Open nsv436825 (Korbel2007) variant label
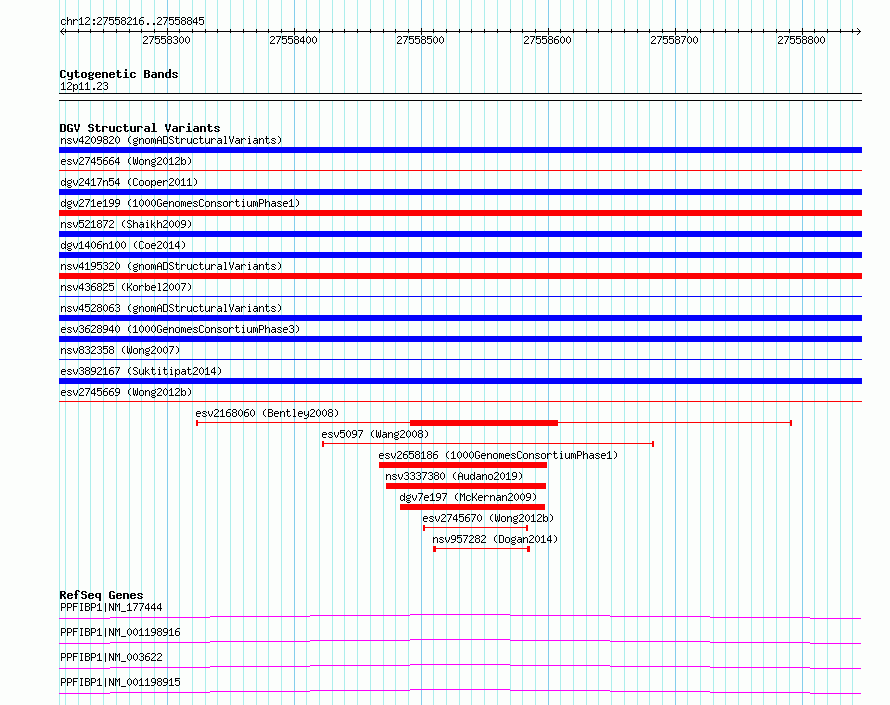This screenshot has height=705, width=890. tap(126, 287)
